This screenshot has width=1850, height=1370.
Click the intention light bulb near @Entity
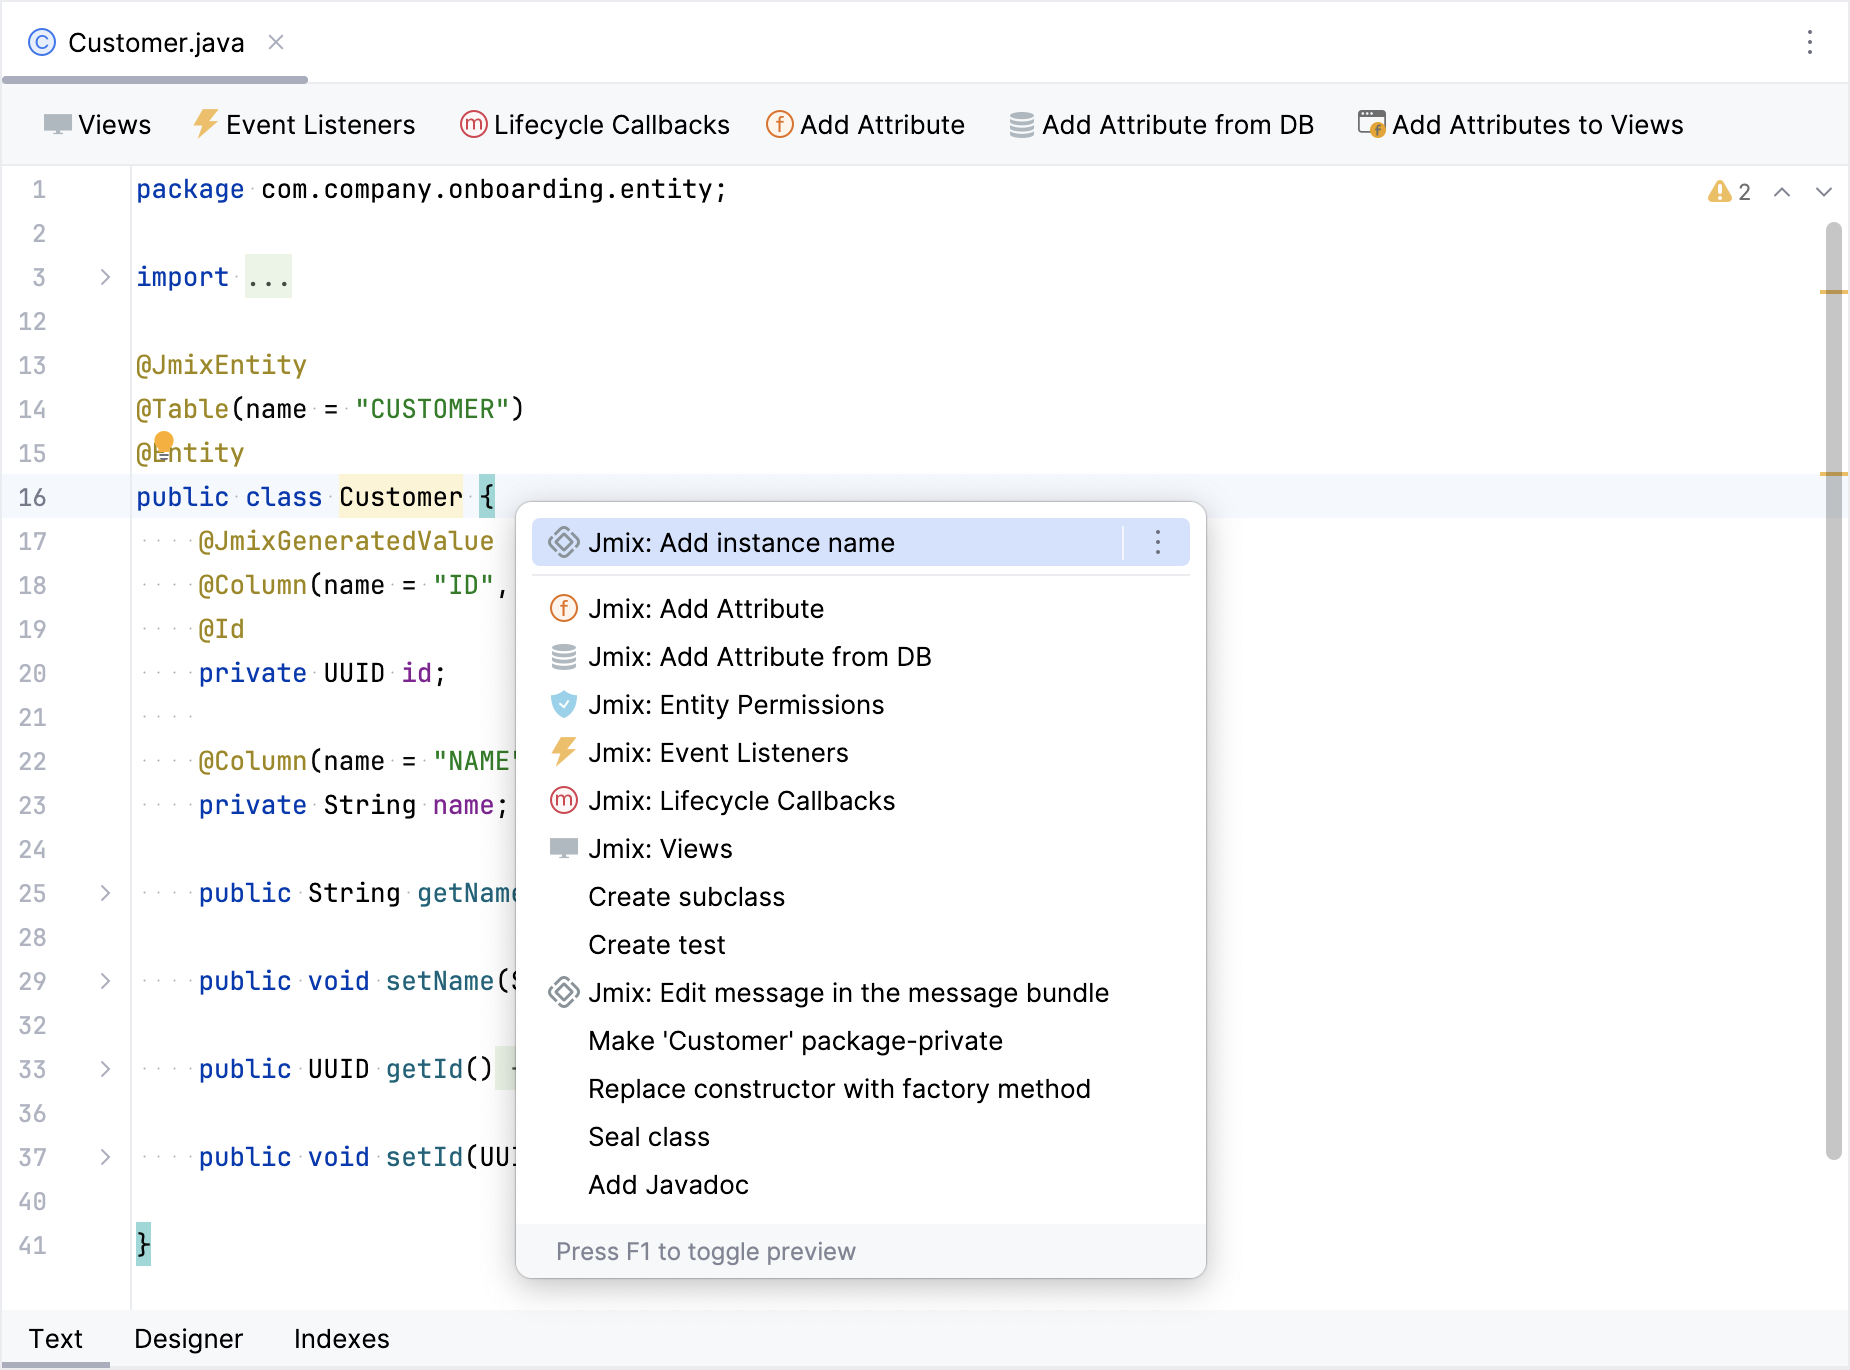click(164, 442)
